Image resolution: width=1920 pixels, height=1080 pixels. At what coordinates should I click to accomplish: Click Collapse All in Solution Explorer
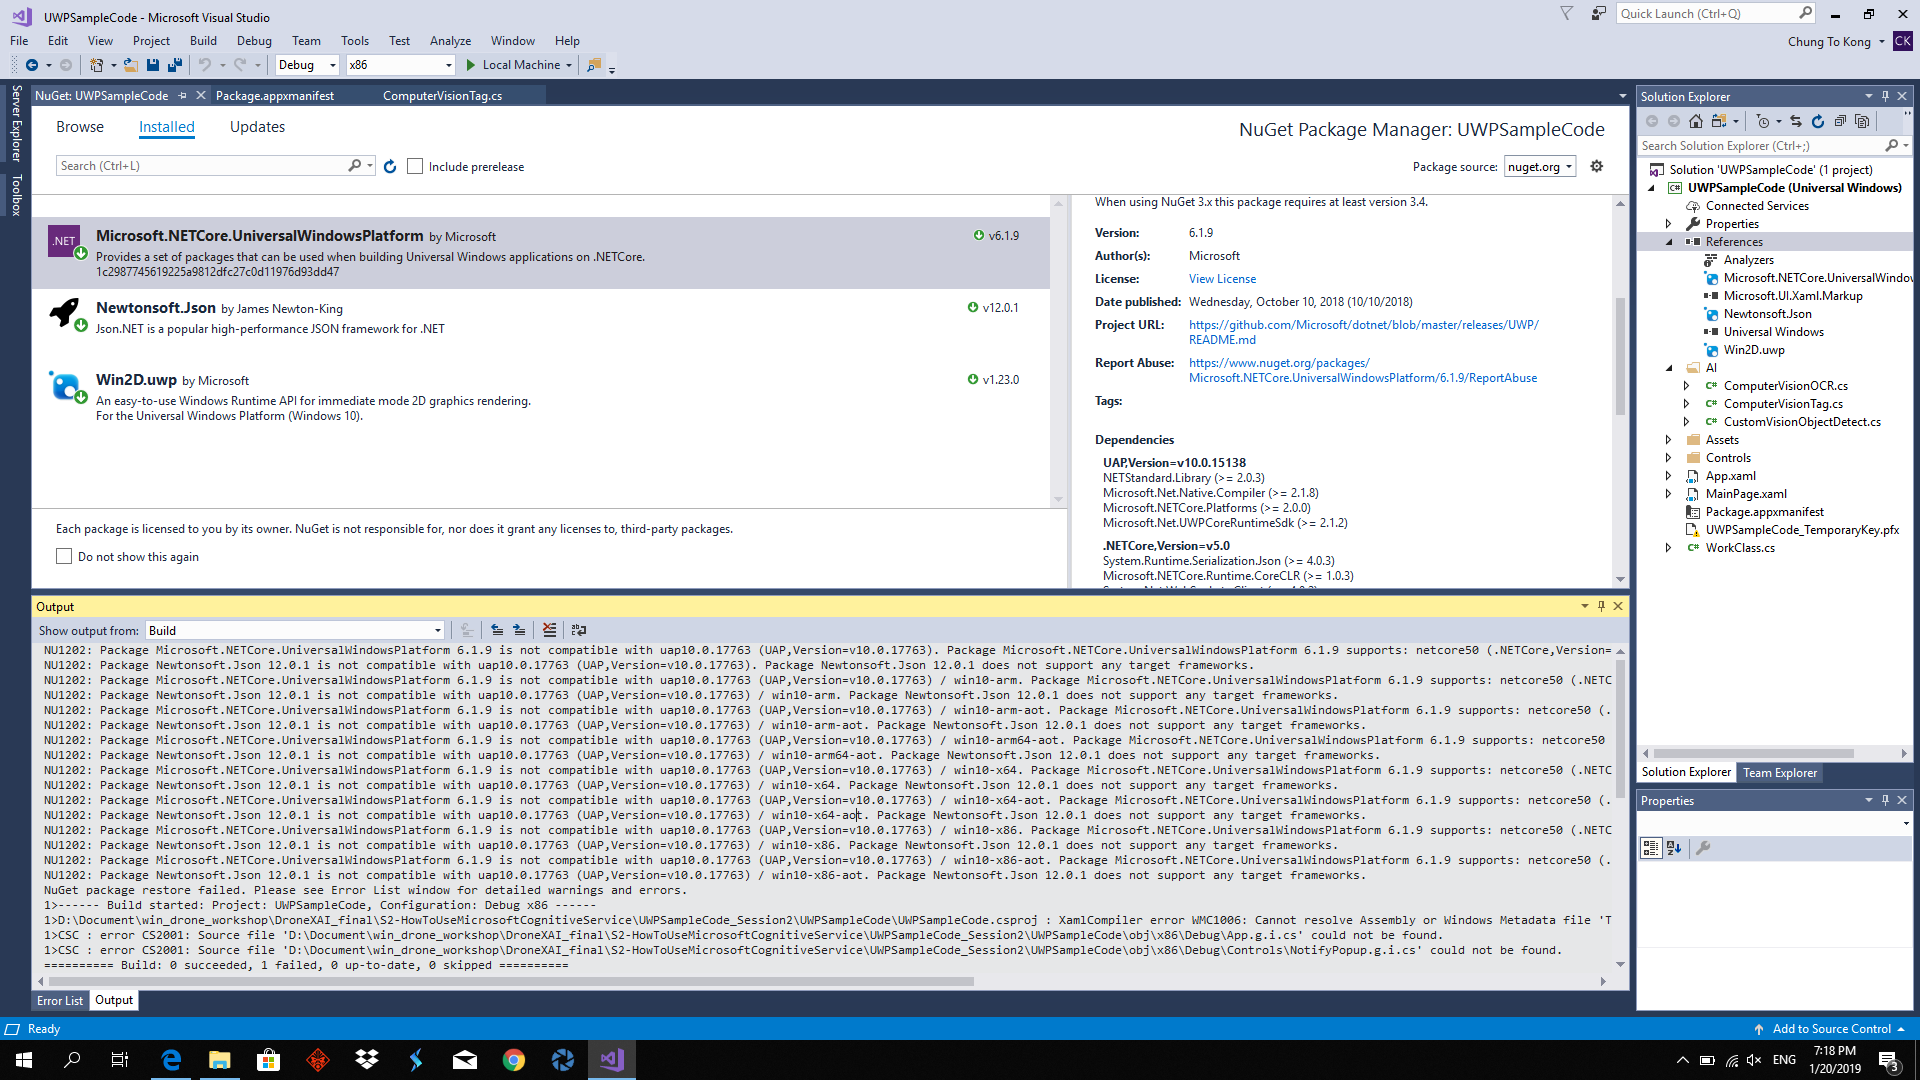pyautogui.click(x=1840, y=121)
